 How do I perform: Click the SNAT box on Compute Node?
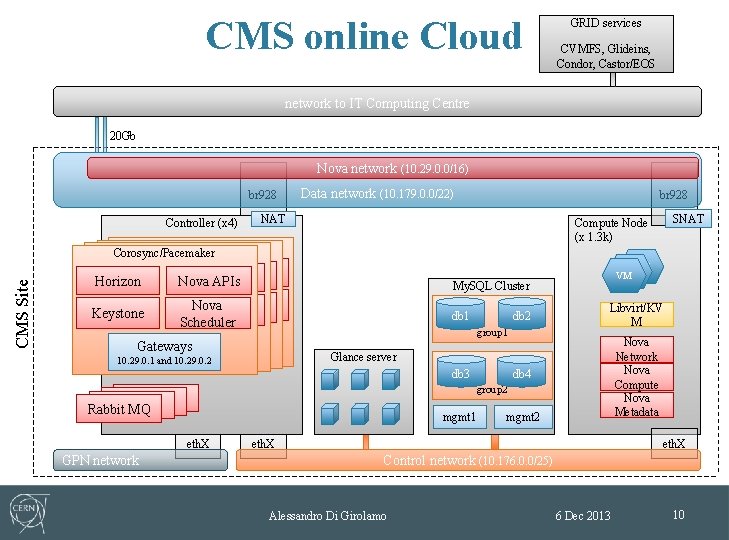[688, 219]
